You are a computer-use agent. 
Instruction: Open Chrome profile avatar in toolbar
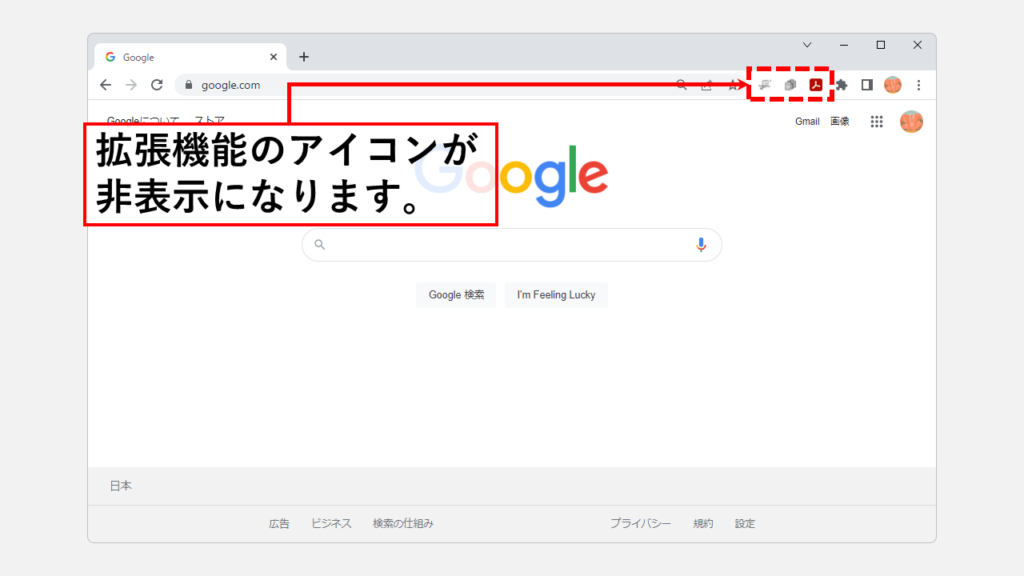pos(892,85)
